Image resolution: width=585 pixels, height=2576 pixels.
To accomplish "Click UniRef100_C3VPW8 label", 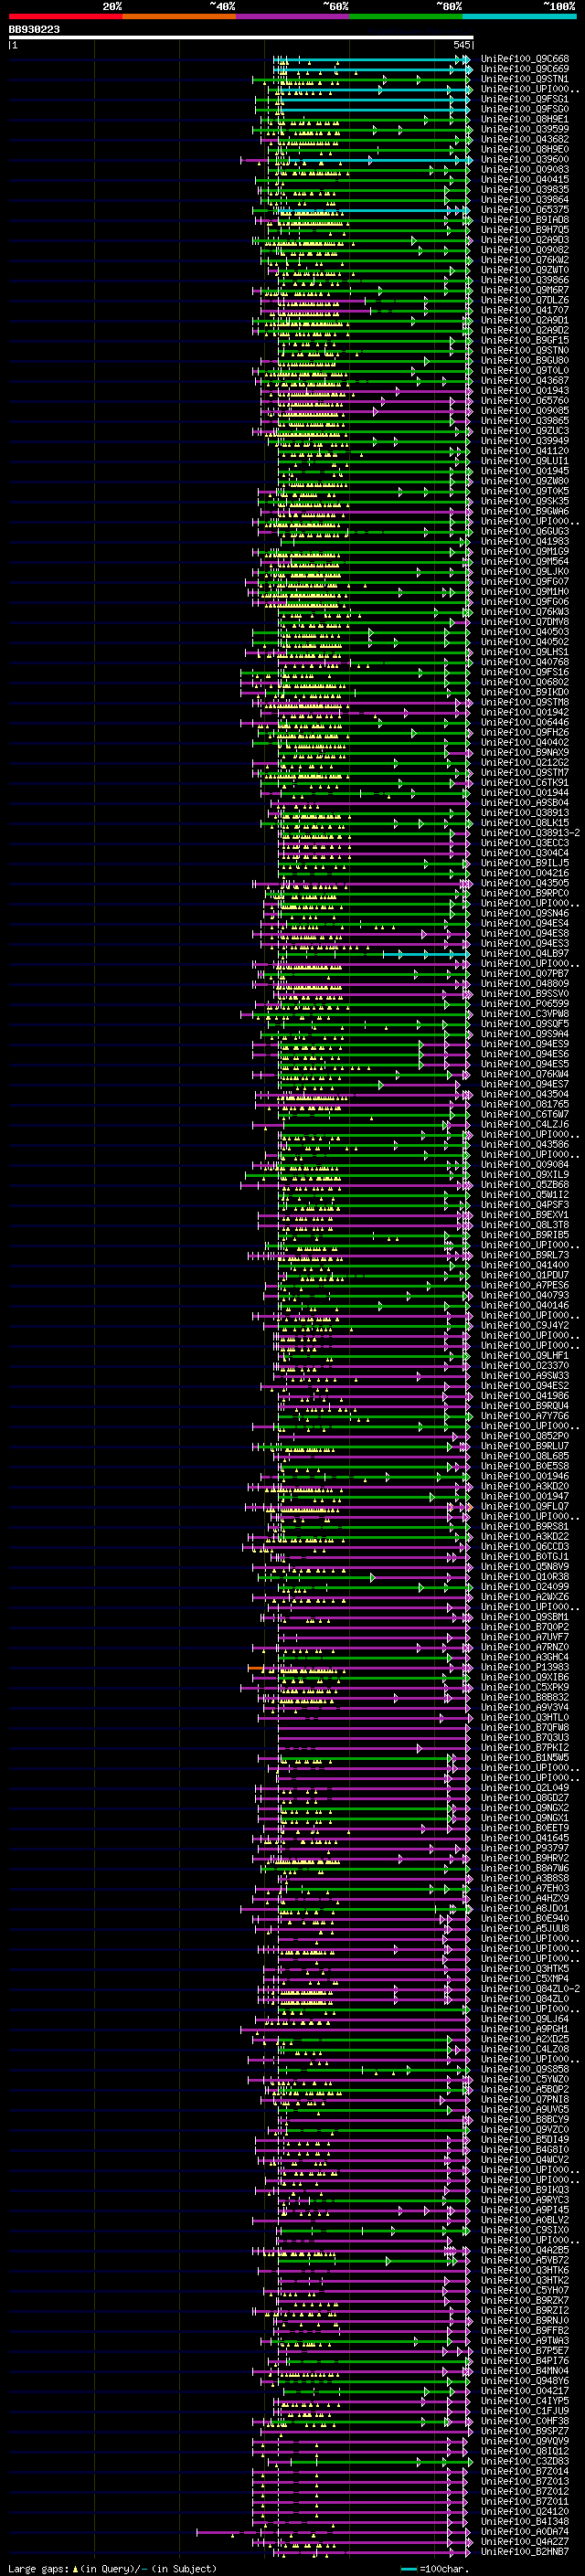I will tap(525, 1014).
